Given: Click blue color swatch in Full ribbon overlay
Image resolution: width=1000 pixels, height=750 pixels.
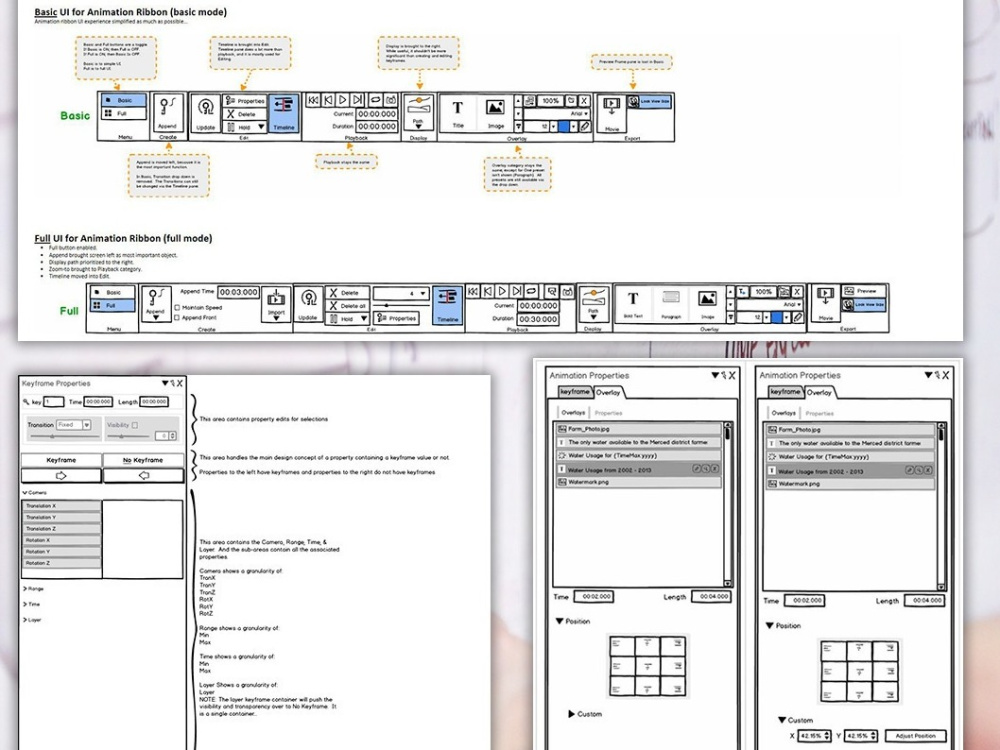Looking at the screenshot, I should click(776, 317).
